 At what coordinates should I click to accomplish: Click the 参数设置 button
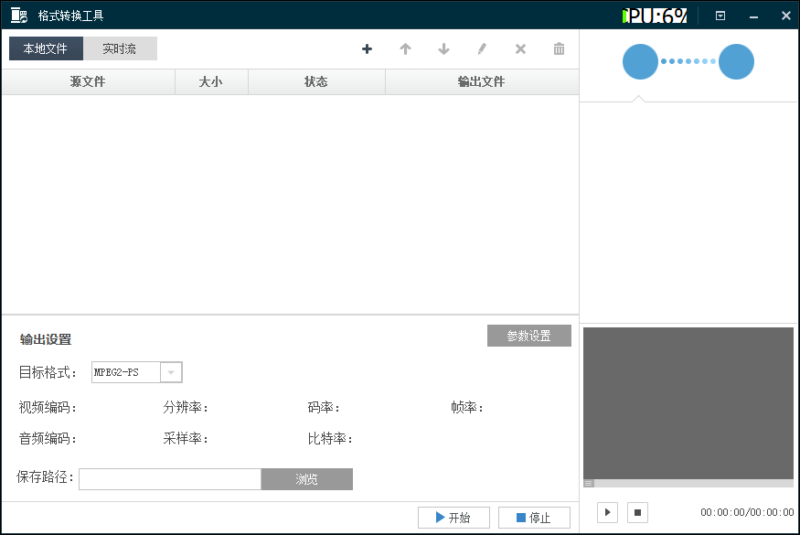click(x=529, y=336)
